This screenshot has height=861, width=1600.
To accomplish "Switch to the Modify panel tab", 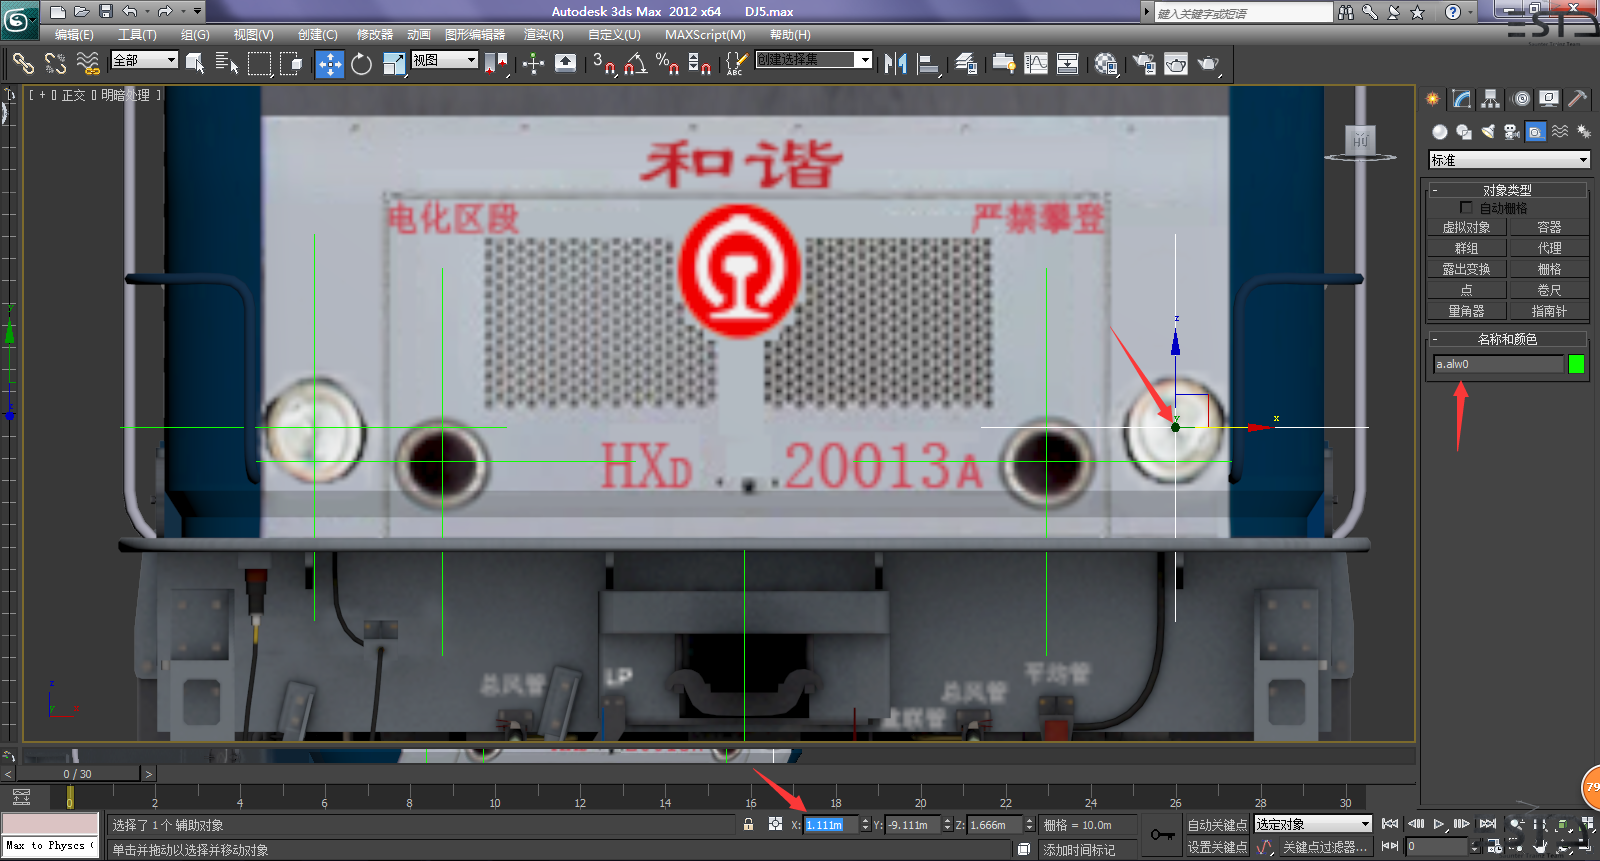I will point(1462,98).
